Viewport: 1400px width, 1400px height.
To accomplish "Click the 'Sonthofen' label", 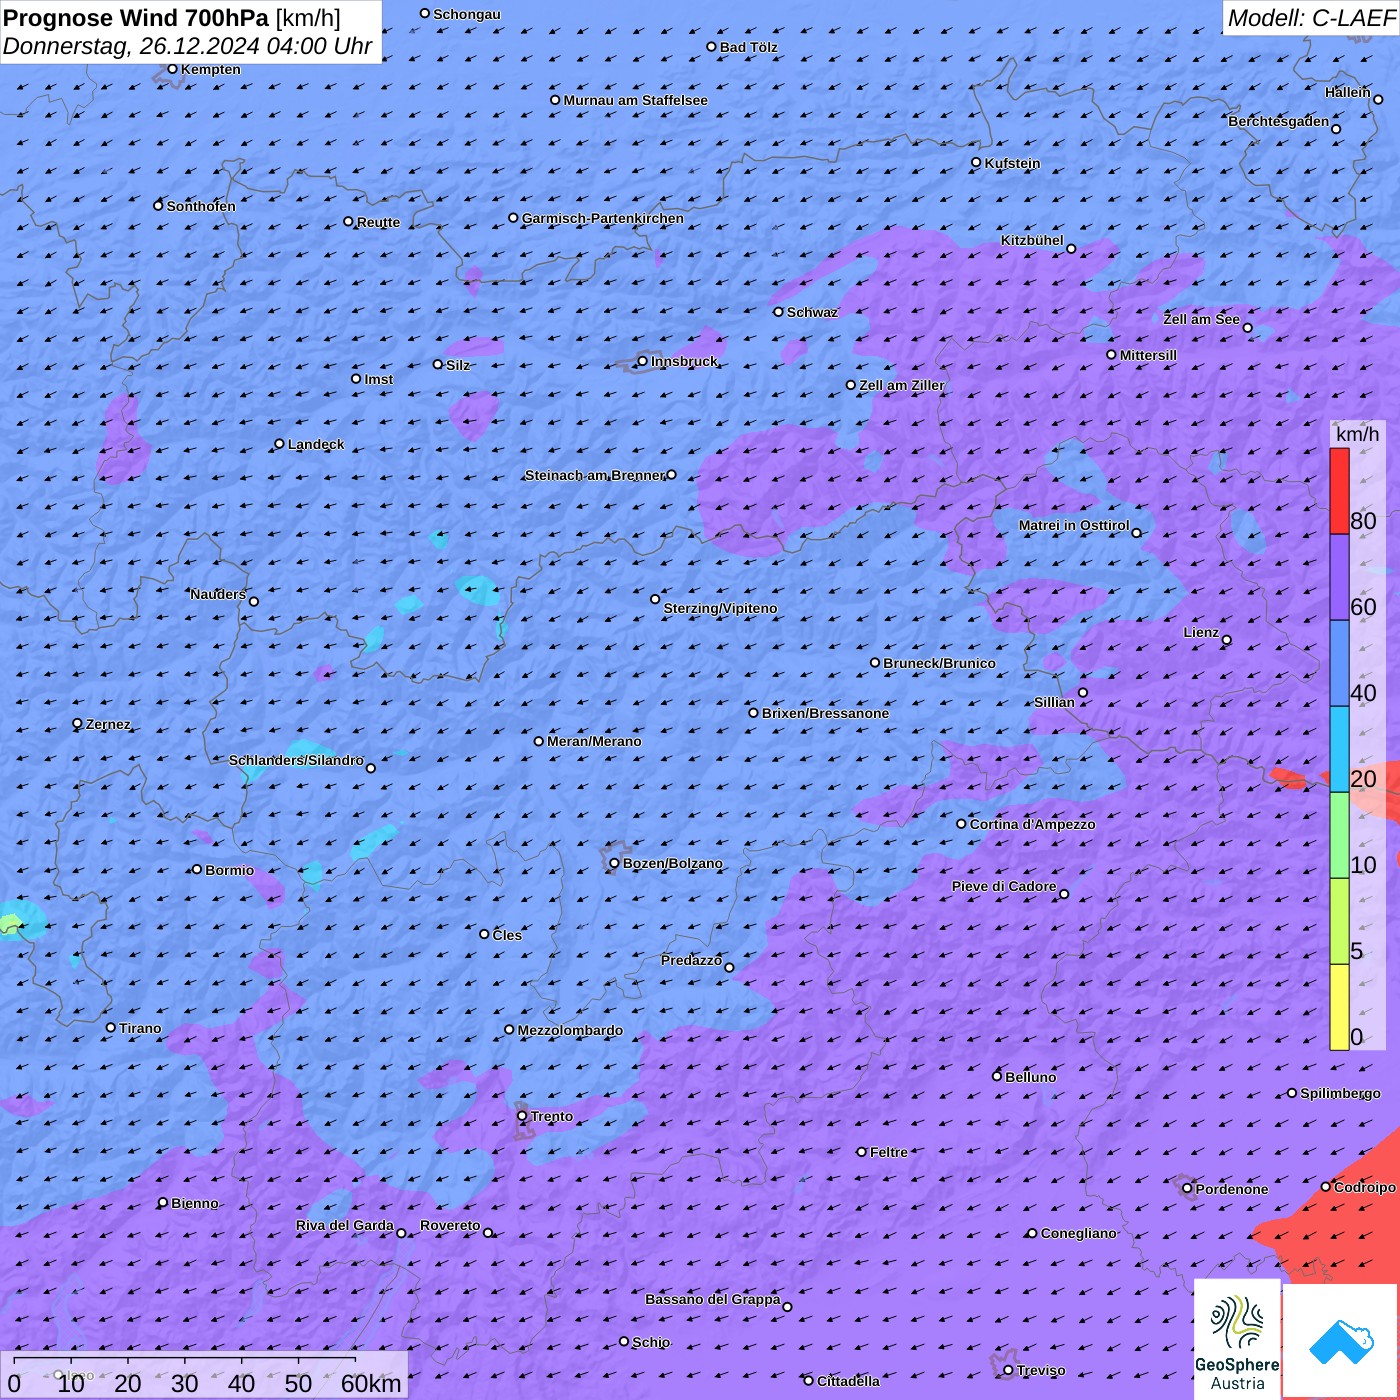I will [201, 206].
